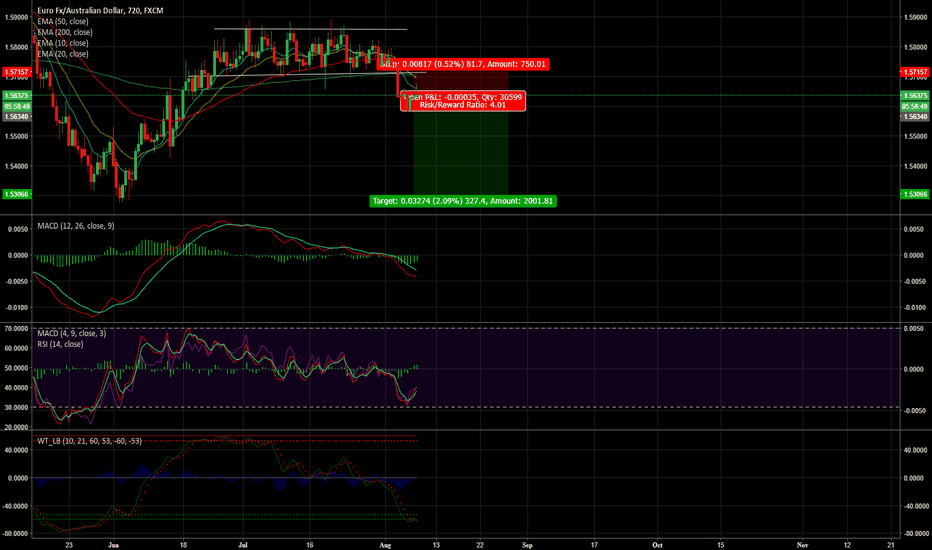Click the 05:58:49 countdown on right axis
This screenshot has width=932, height=550.
[x=915, y=106]
